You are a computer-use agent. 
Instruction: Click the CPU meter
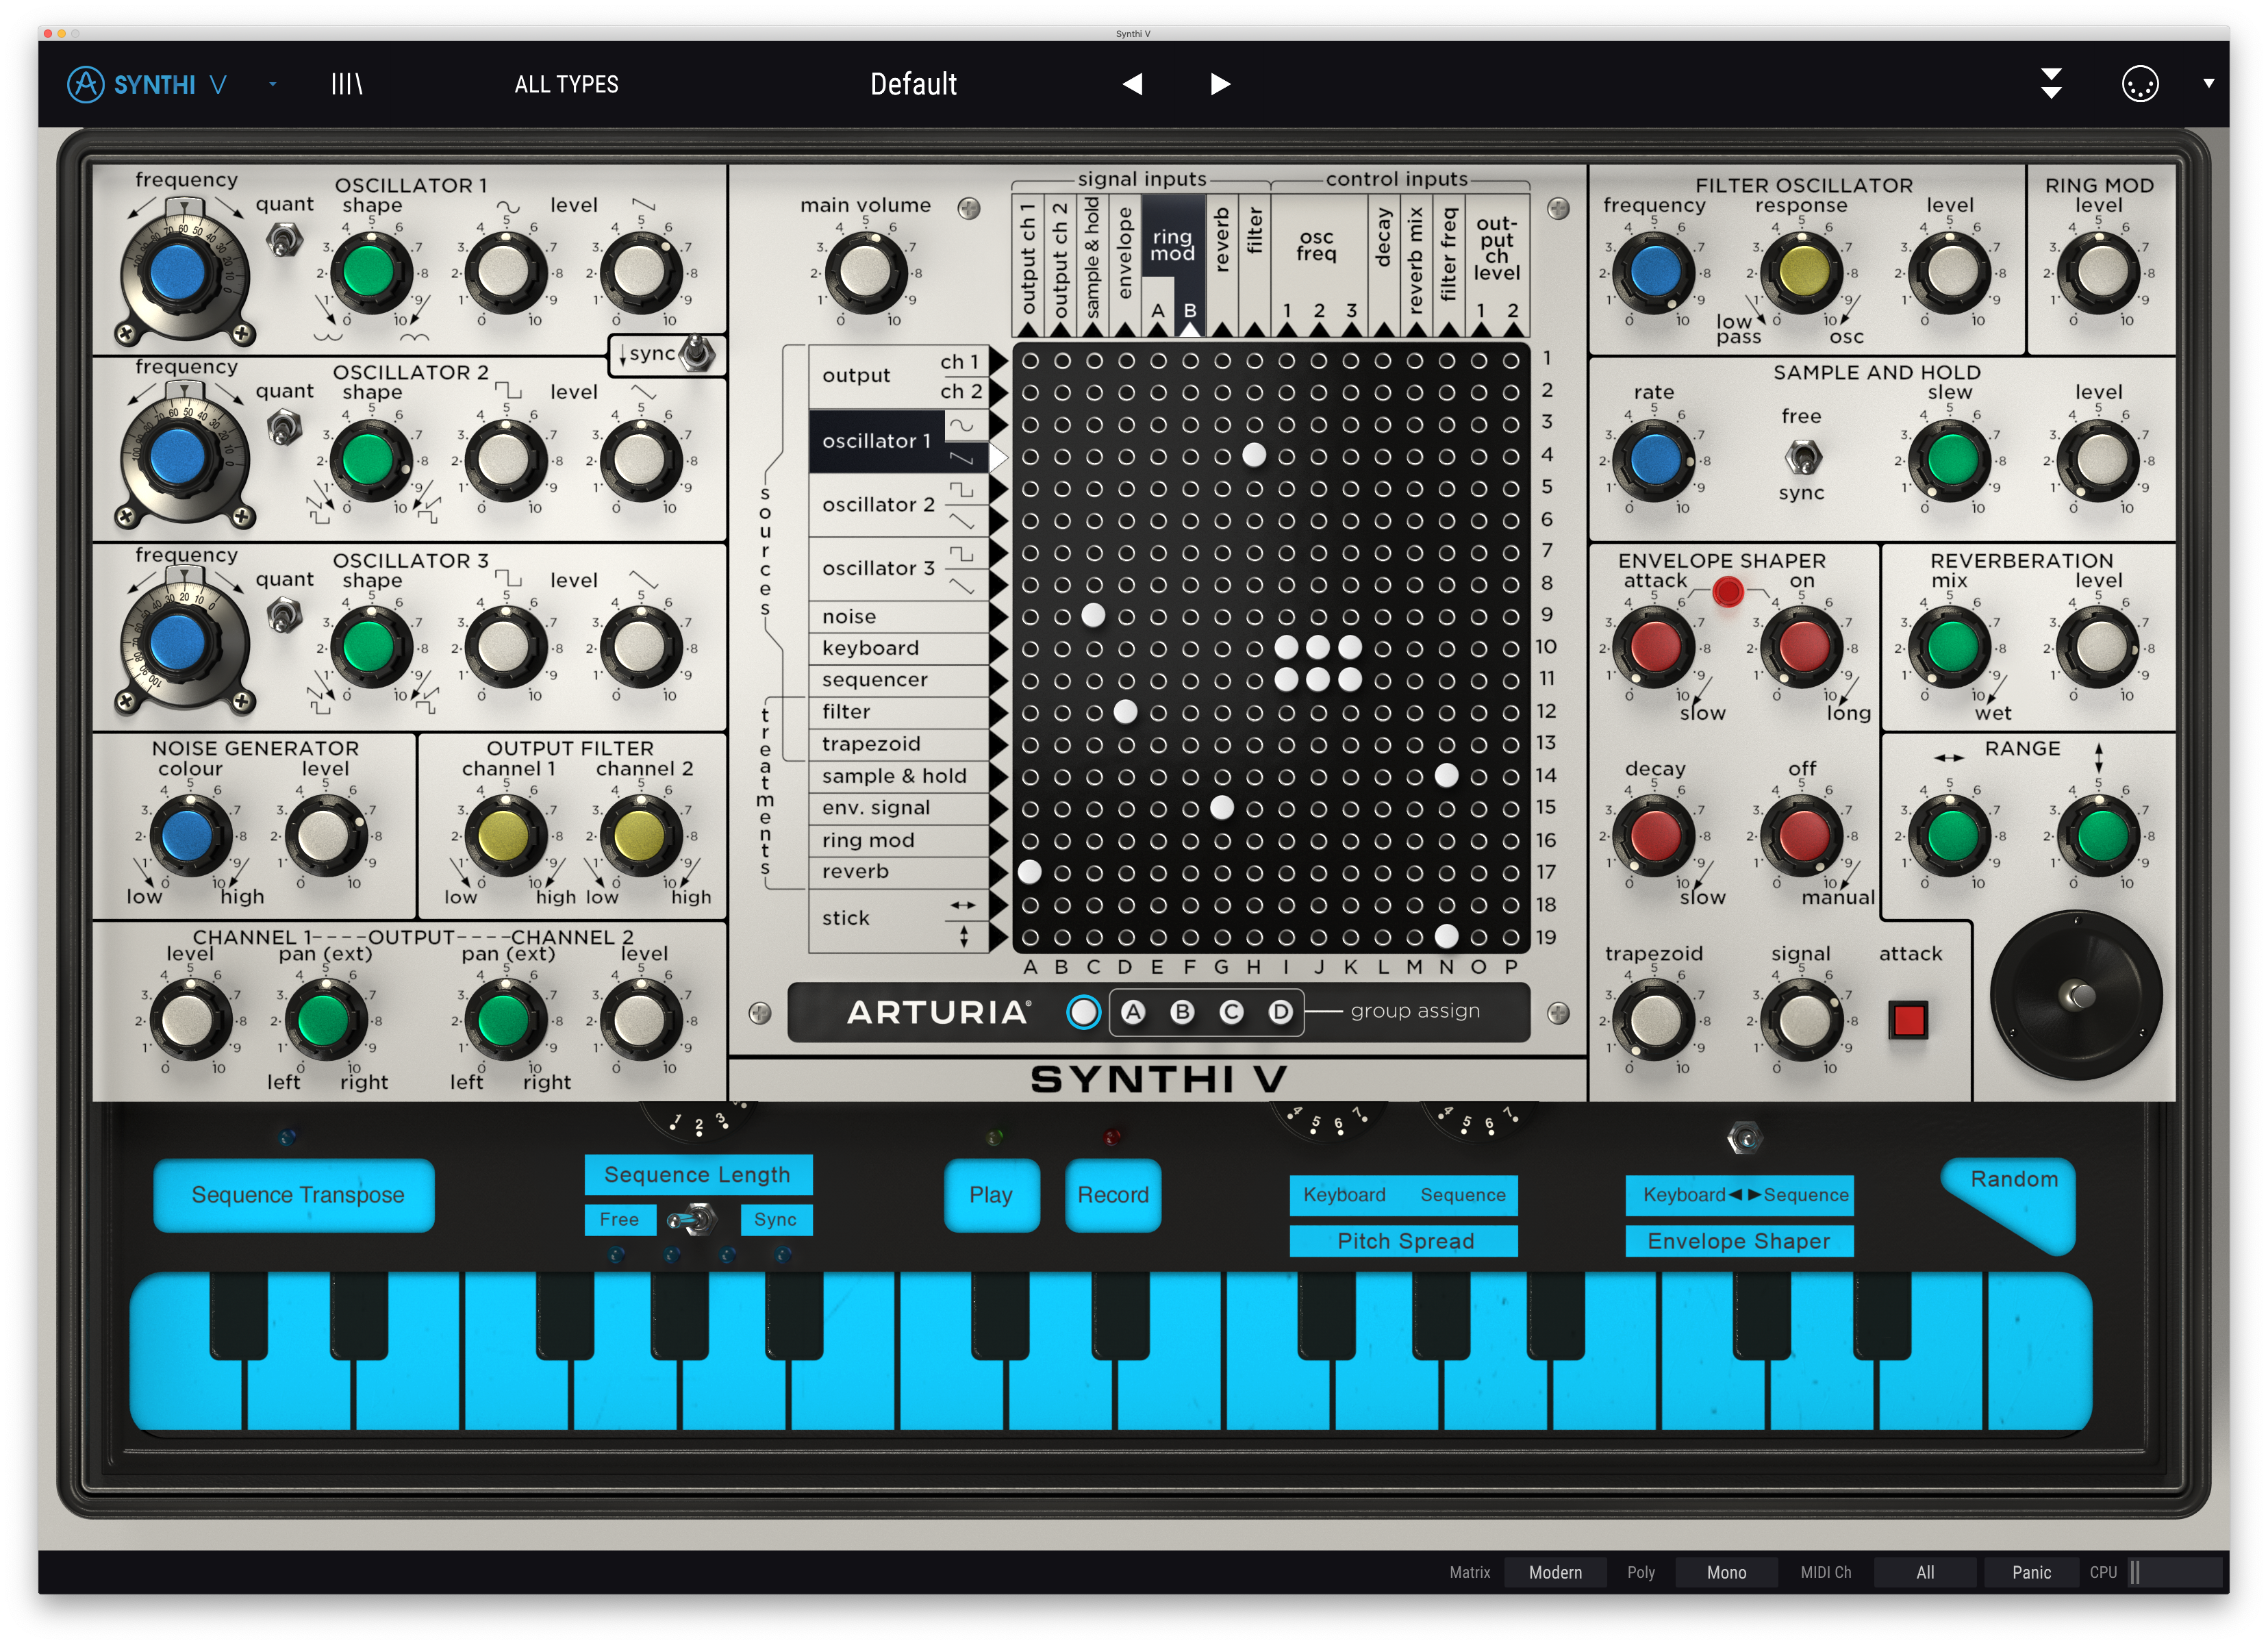point(2174,1572)
